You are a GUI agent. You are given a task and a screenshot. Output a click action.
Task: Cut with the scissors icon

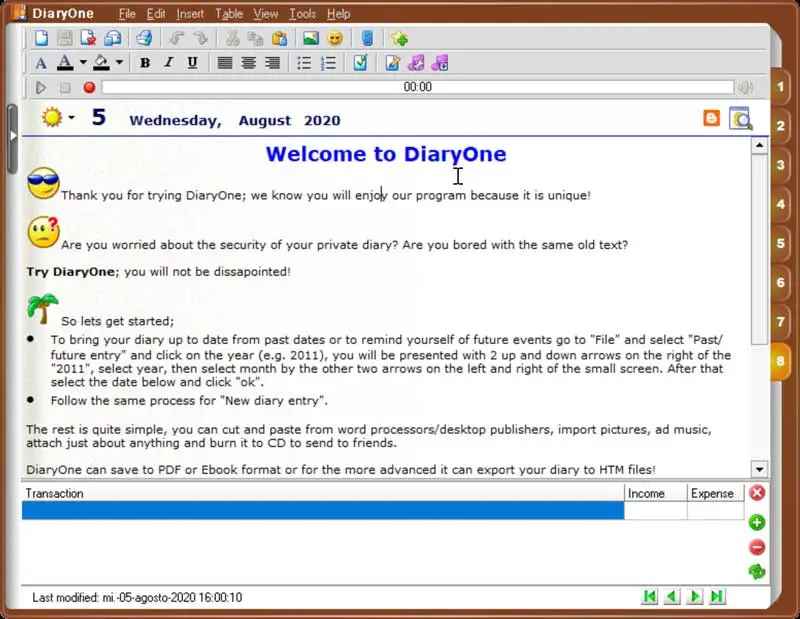pos(232,38)
